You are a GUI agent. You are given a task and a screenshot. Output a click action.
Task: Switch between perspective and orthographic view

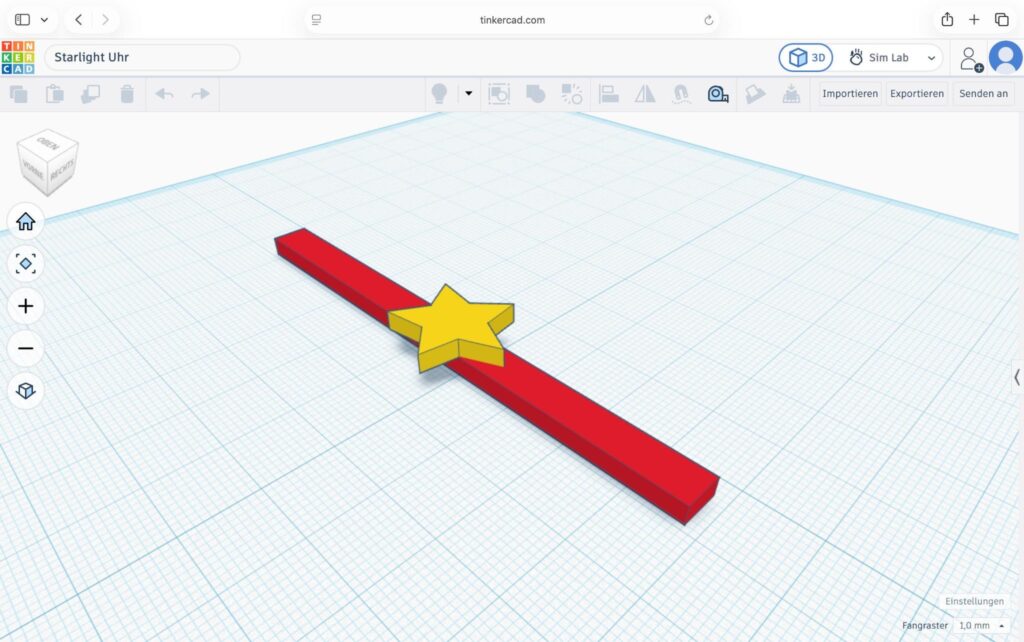click(x=25, y=391)
